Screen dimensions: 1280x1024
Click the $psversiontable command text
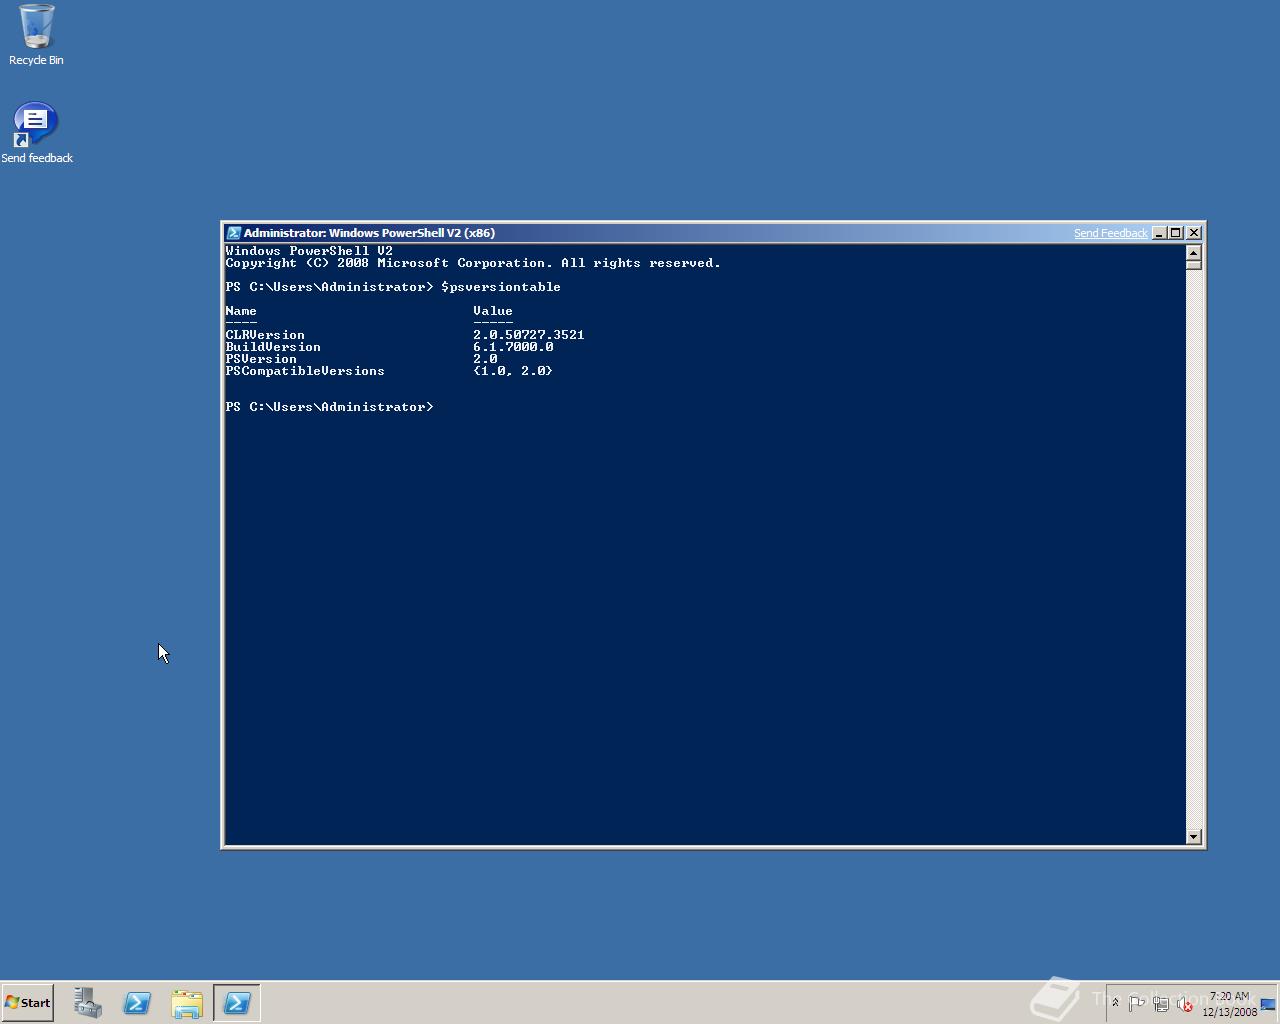pyautogui.click(x=500, y=287)
